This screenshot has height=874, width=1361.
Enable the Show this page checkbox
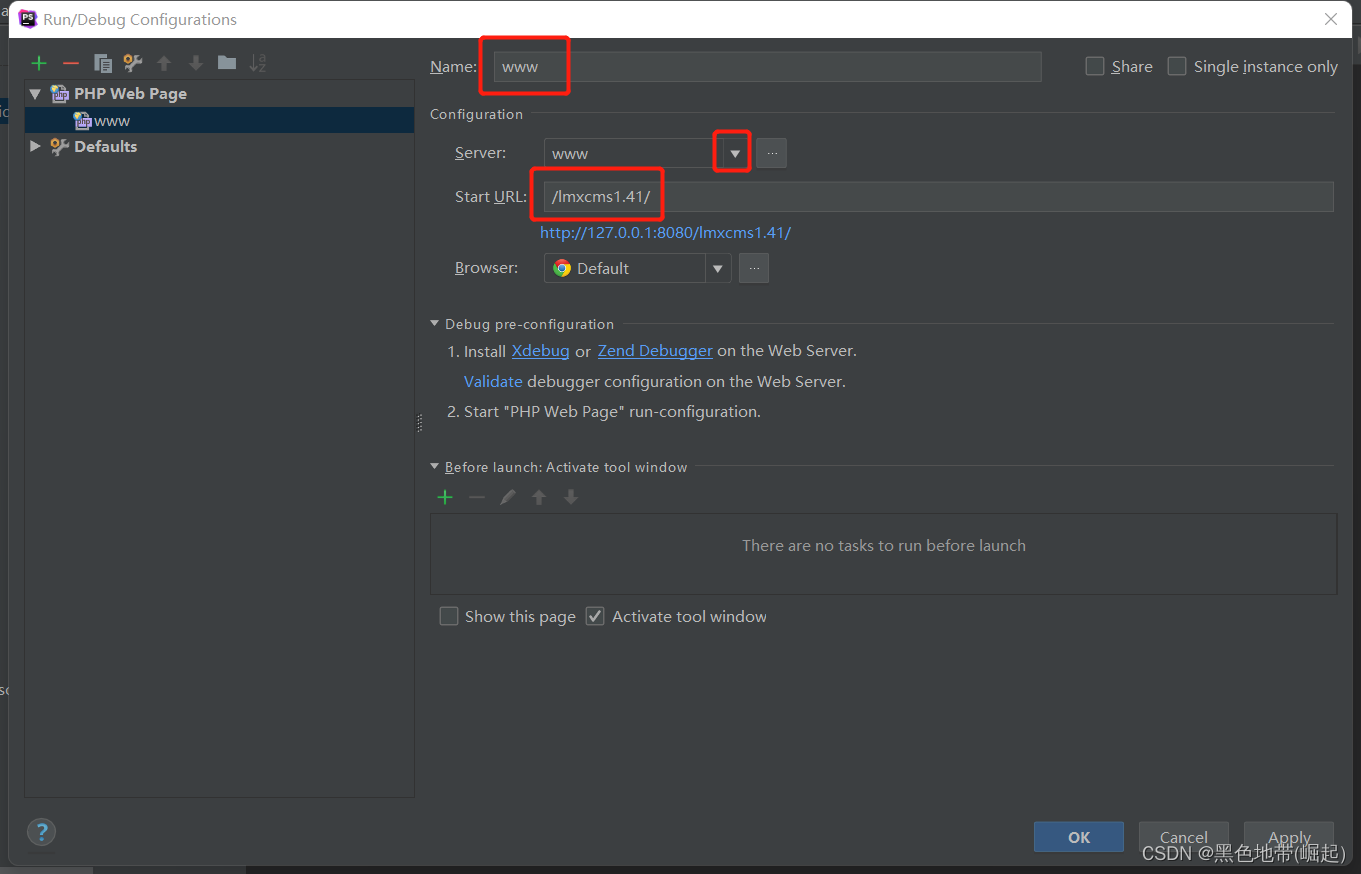[x=449, y=616]
